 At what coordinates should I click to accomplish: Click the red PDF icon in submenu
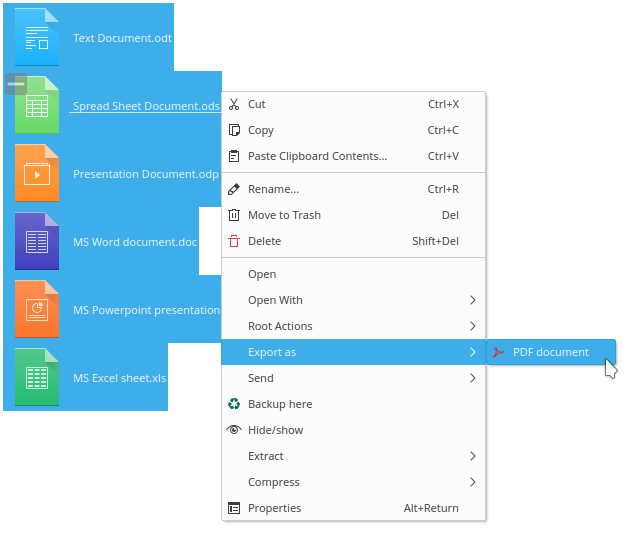498,352
